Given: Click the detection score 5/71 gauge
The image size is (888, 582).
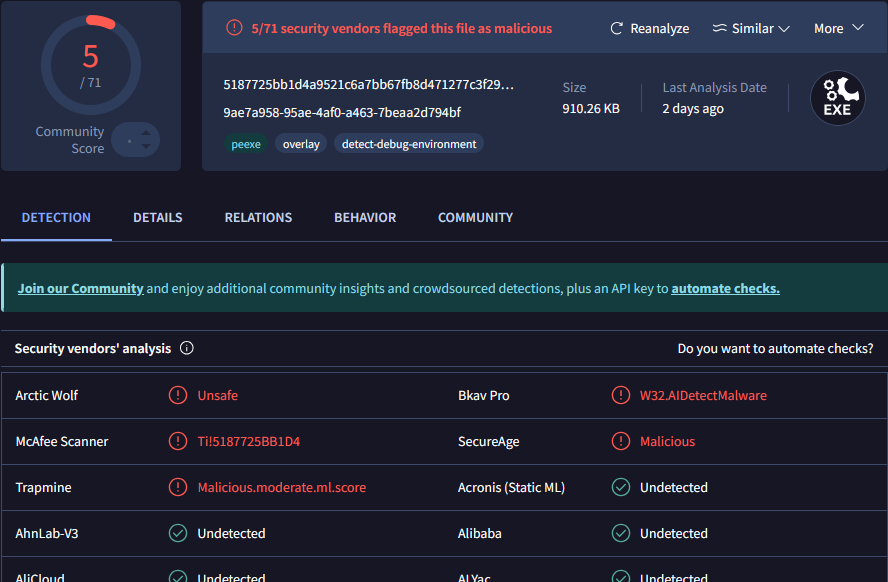Looking at the screenshot, I should click(91, 65).
